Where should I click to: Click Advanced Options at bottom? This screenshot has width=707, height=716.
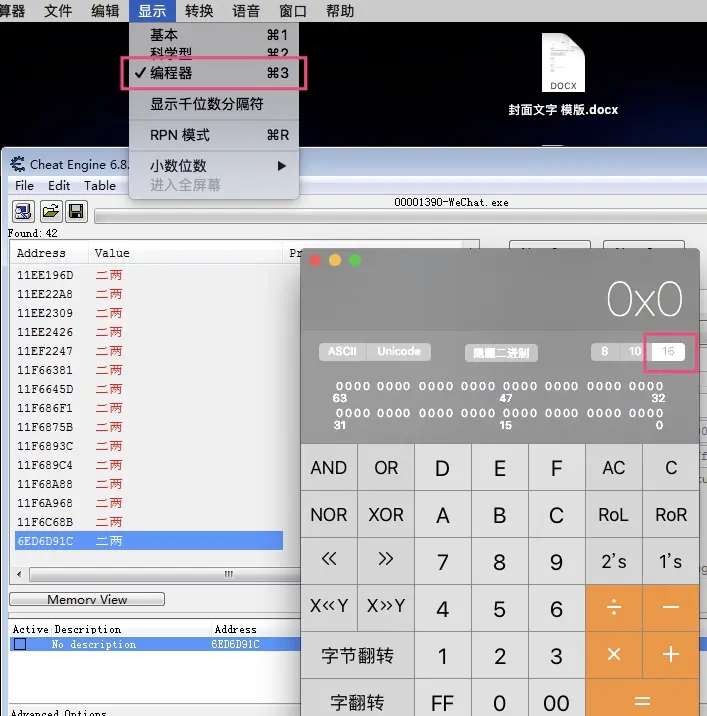pyautogui.click(x=58, y=712)
